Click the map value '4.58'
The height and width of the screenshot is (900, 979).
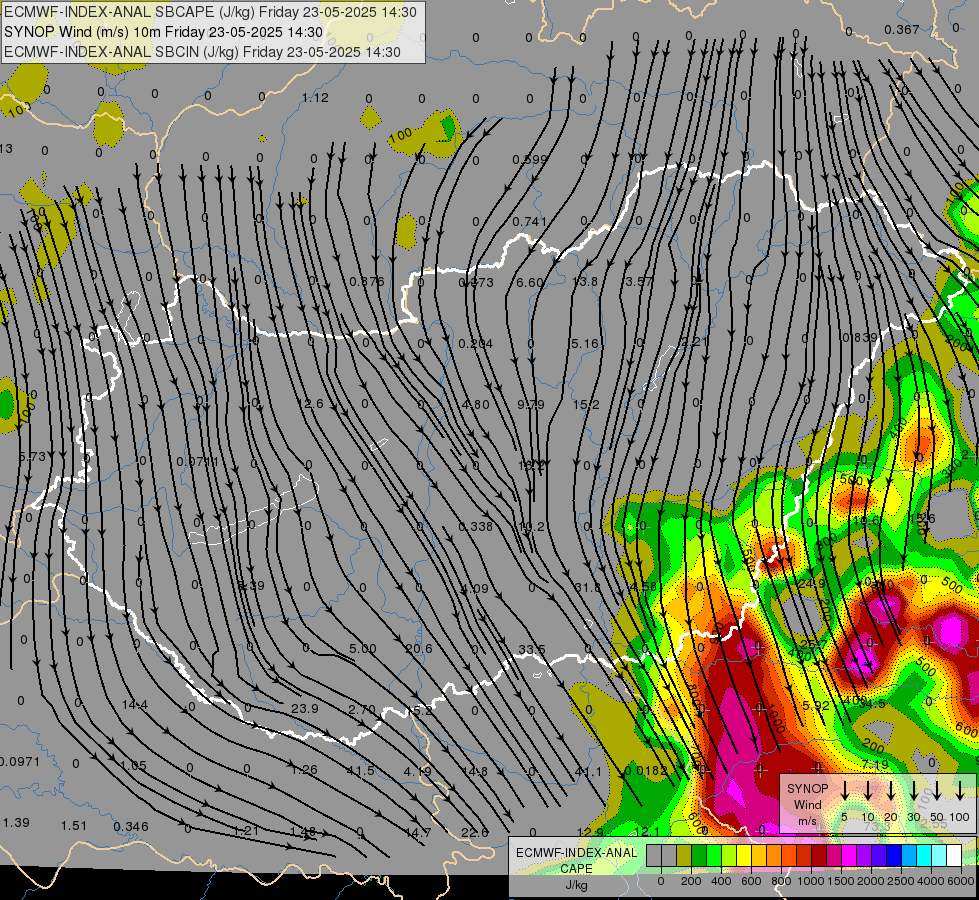click(643, 586)
